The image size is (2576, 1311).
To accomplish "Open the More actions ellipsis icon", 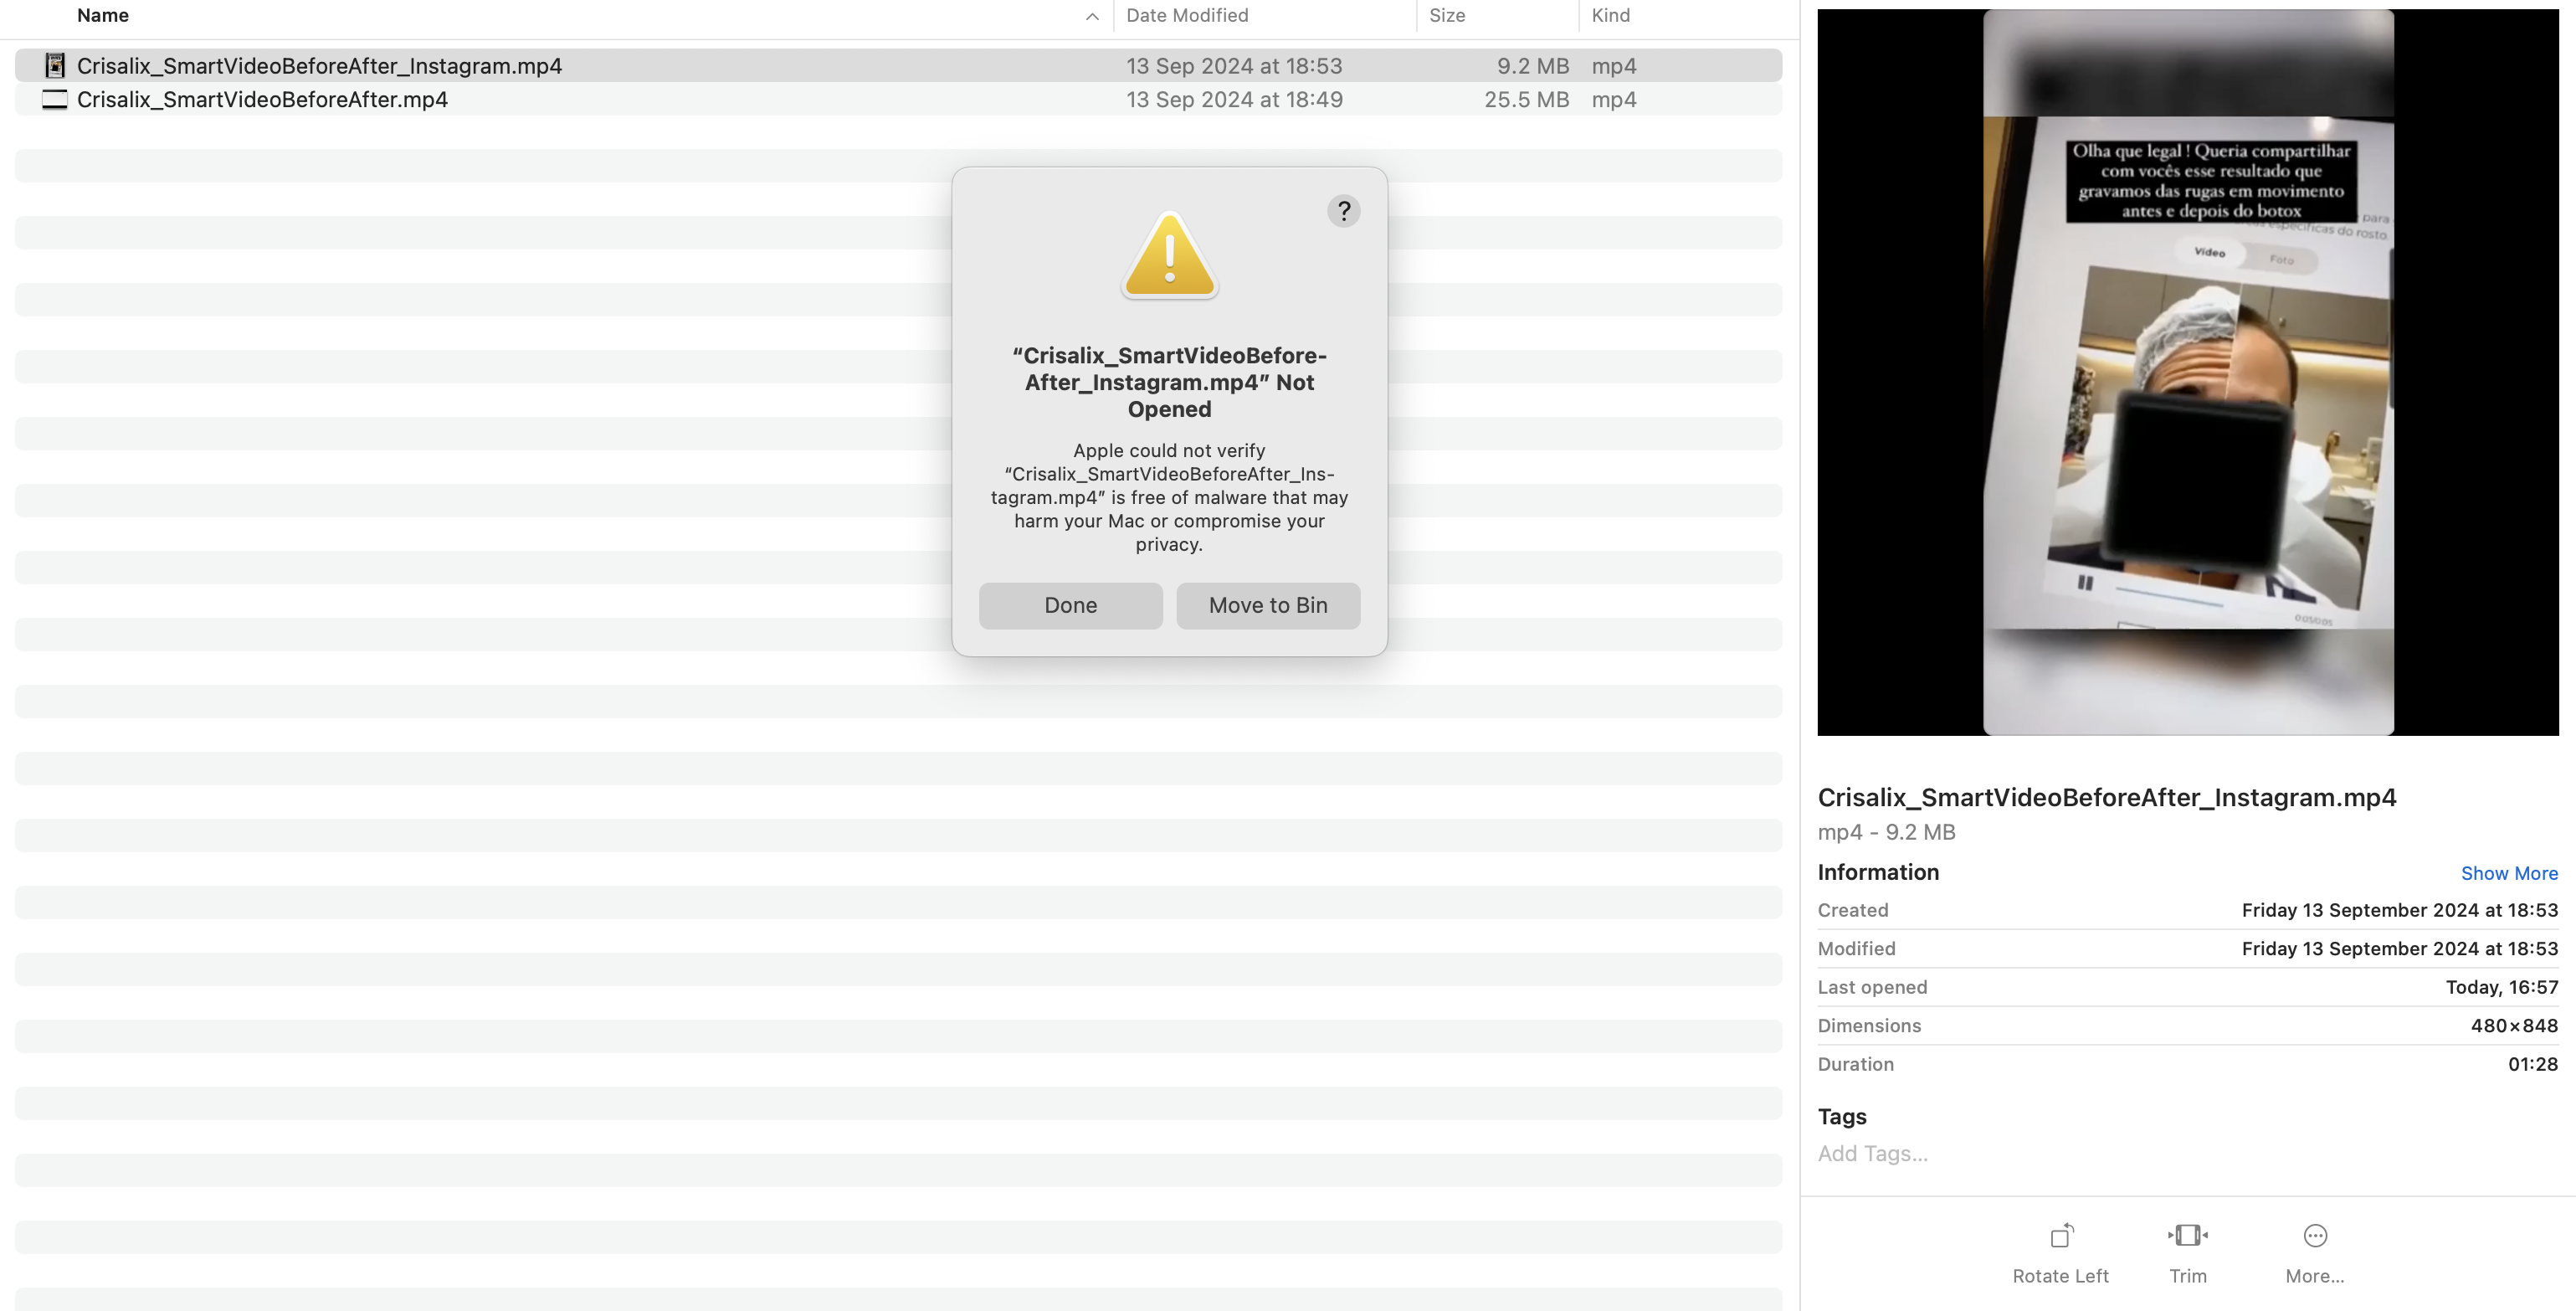I will point(2314,1236).
